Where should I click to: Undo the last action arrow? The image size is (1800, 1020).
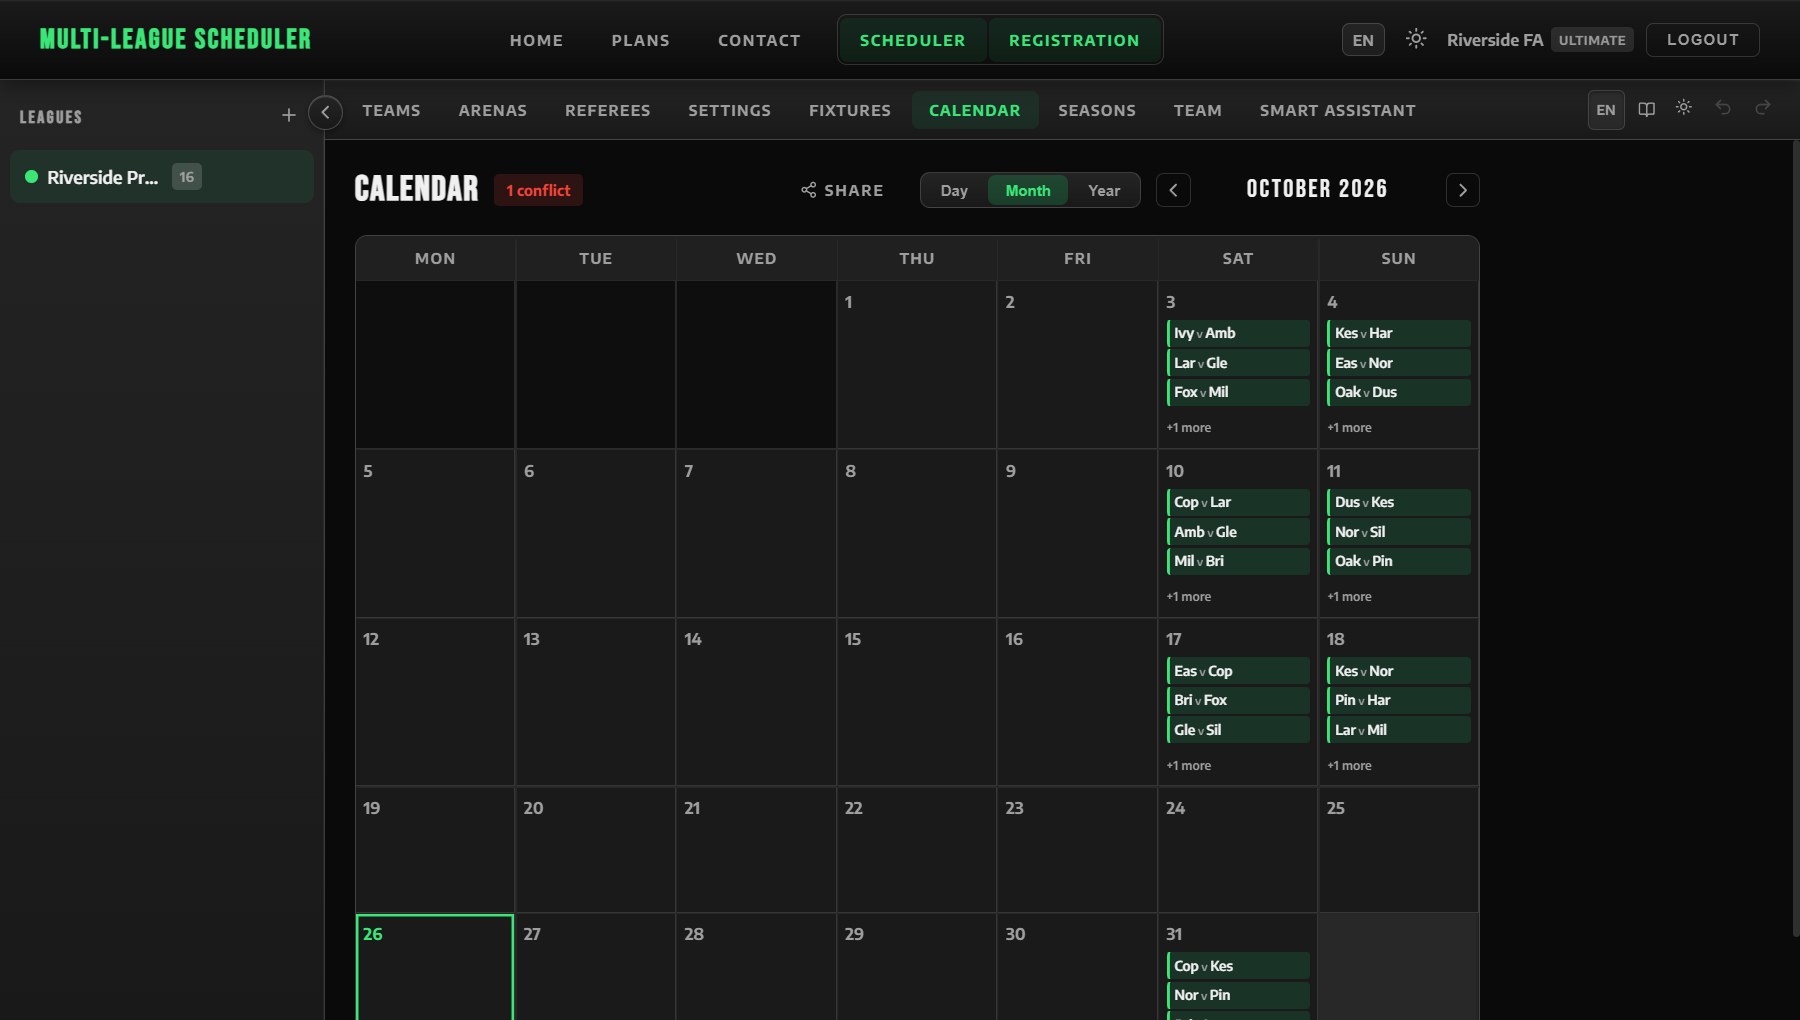tap(1723, 108)
